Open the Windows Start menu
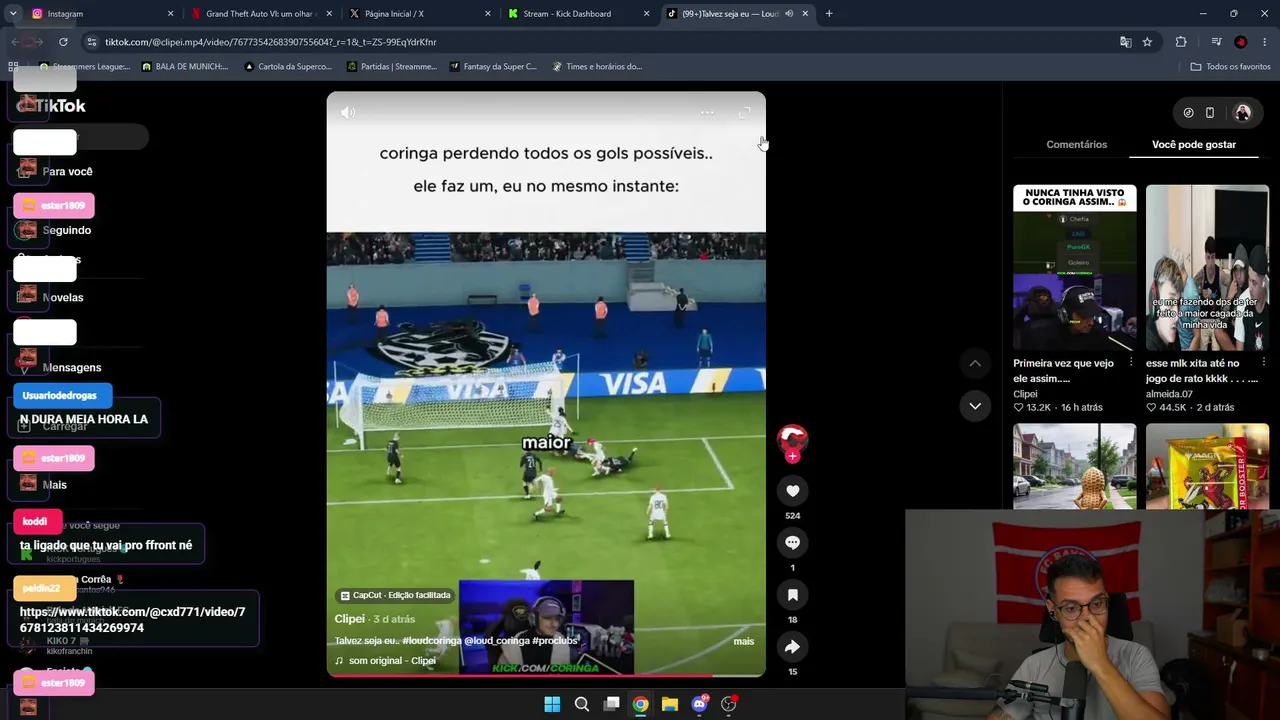The image size is (1280, 720). (x=552, y=704)
